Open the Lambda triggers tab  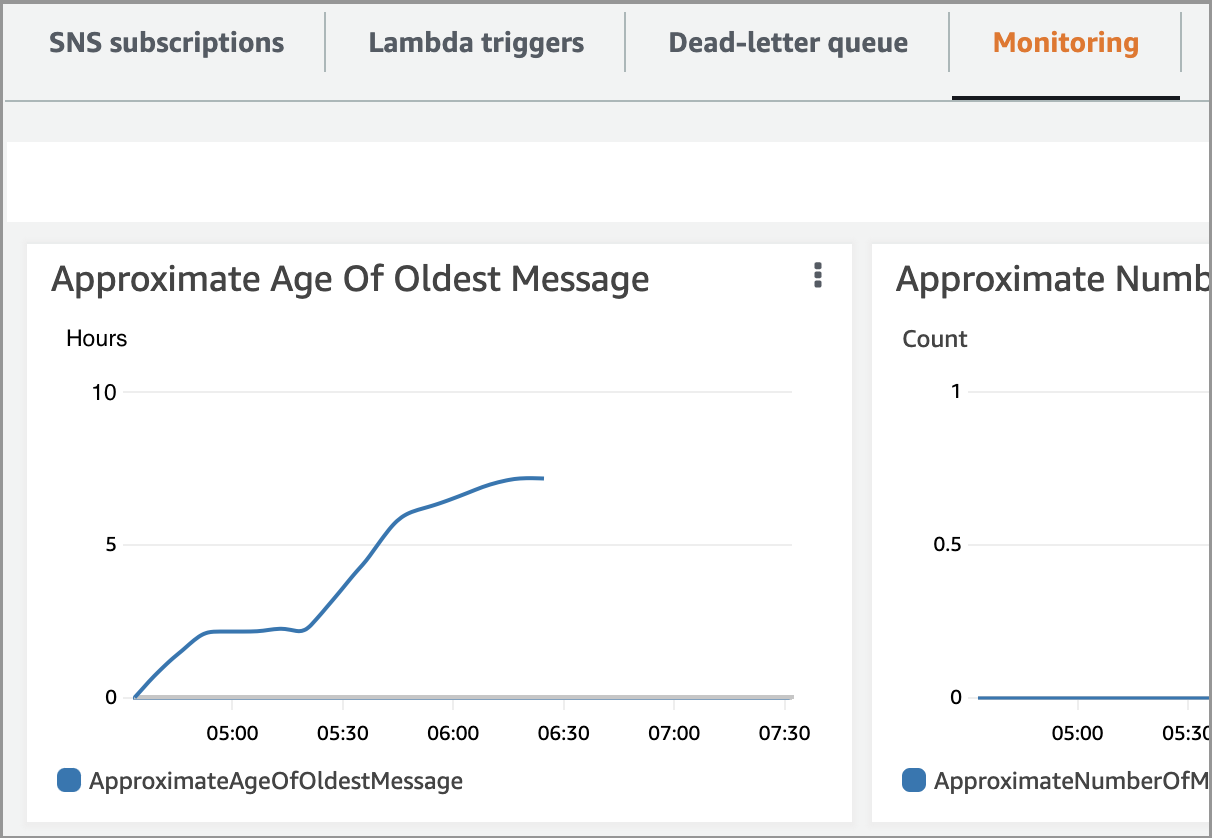click(476, 43)
